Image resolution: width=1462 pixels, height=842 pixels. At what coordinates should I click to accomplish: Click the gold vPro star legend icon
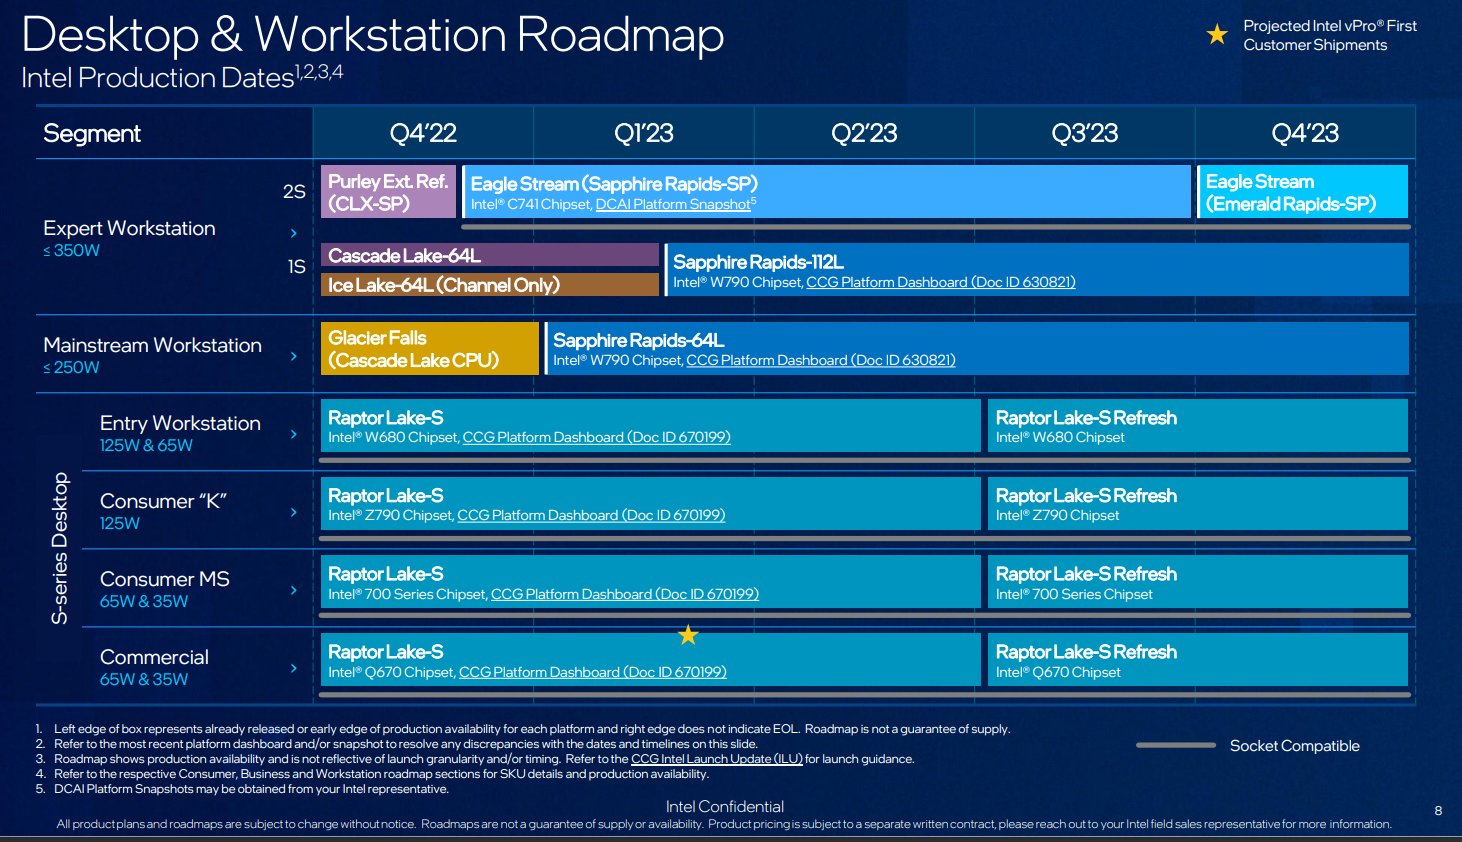(x=1216, y=33)
